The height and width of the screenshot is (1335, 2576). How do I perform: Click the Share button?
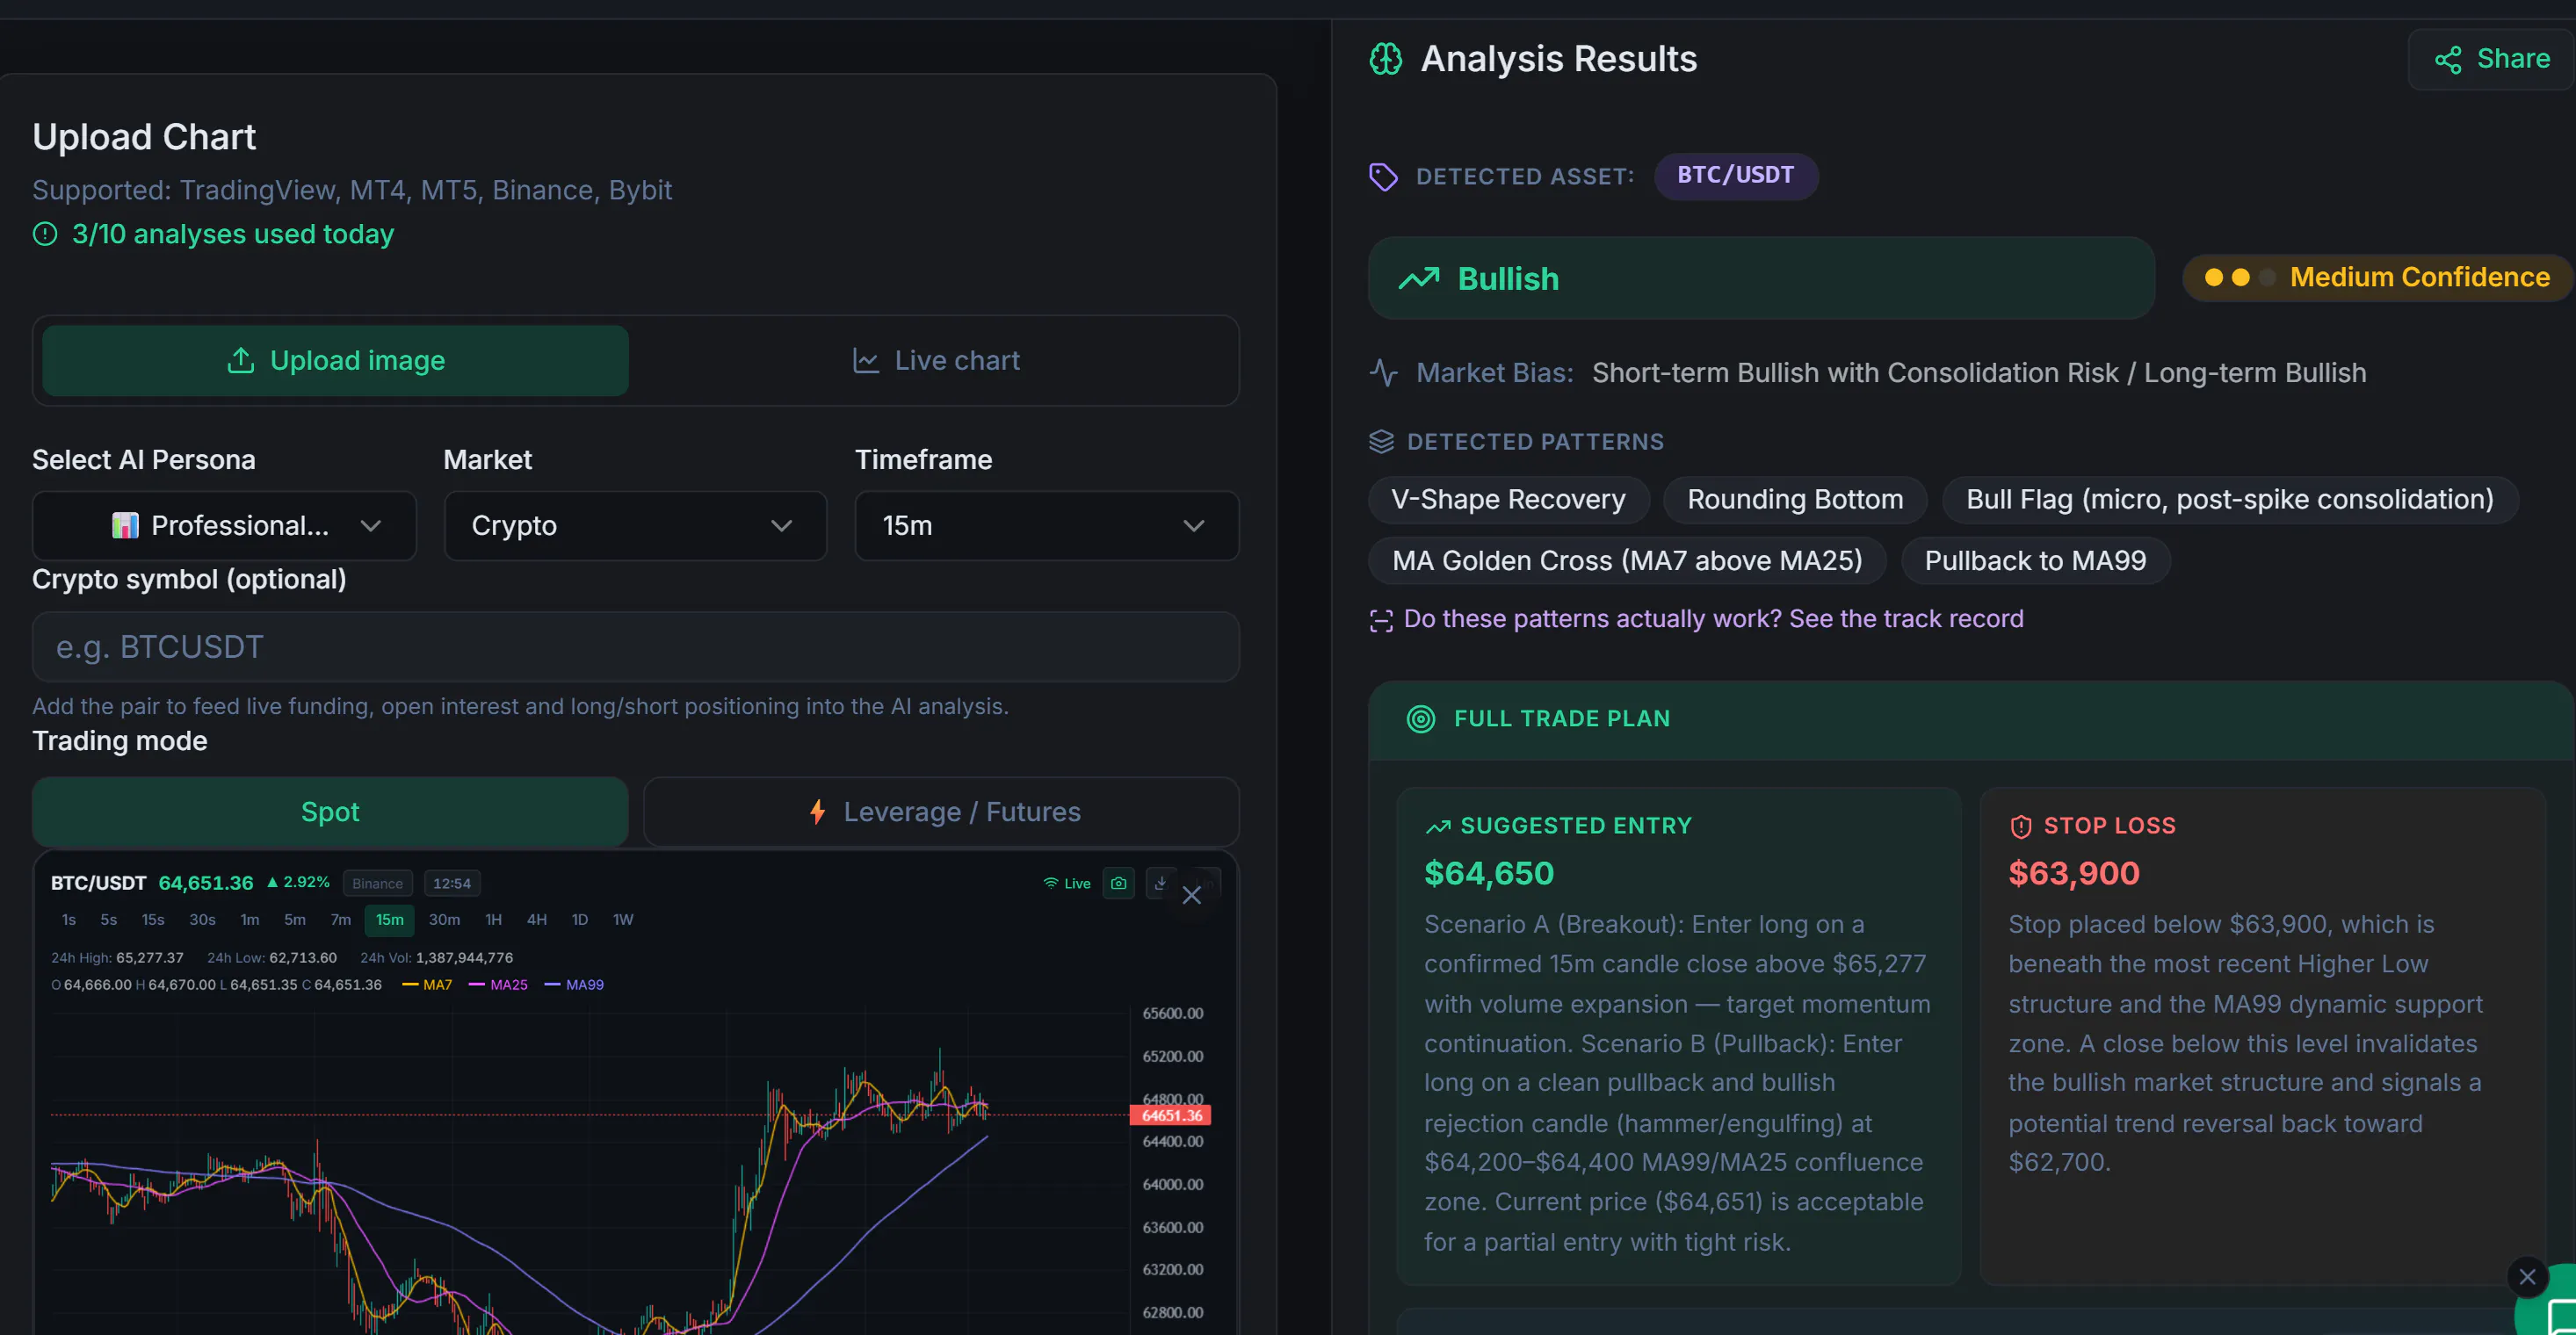(2491, 59)
